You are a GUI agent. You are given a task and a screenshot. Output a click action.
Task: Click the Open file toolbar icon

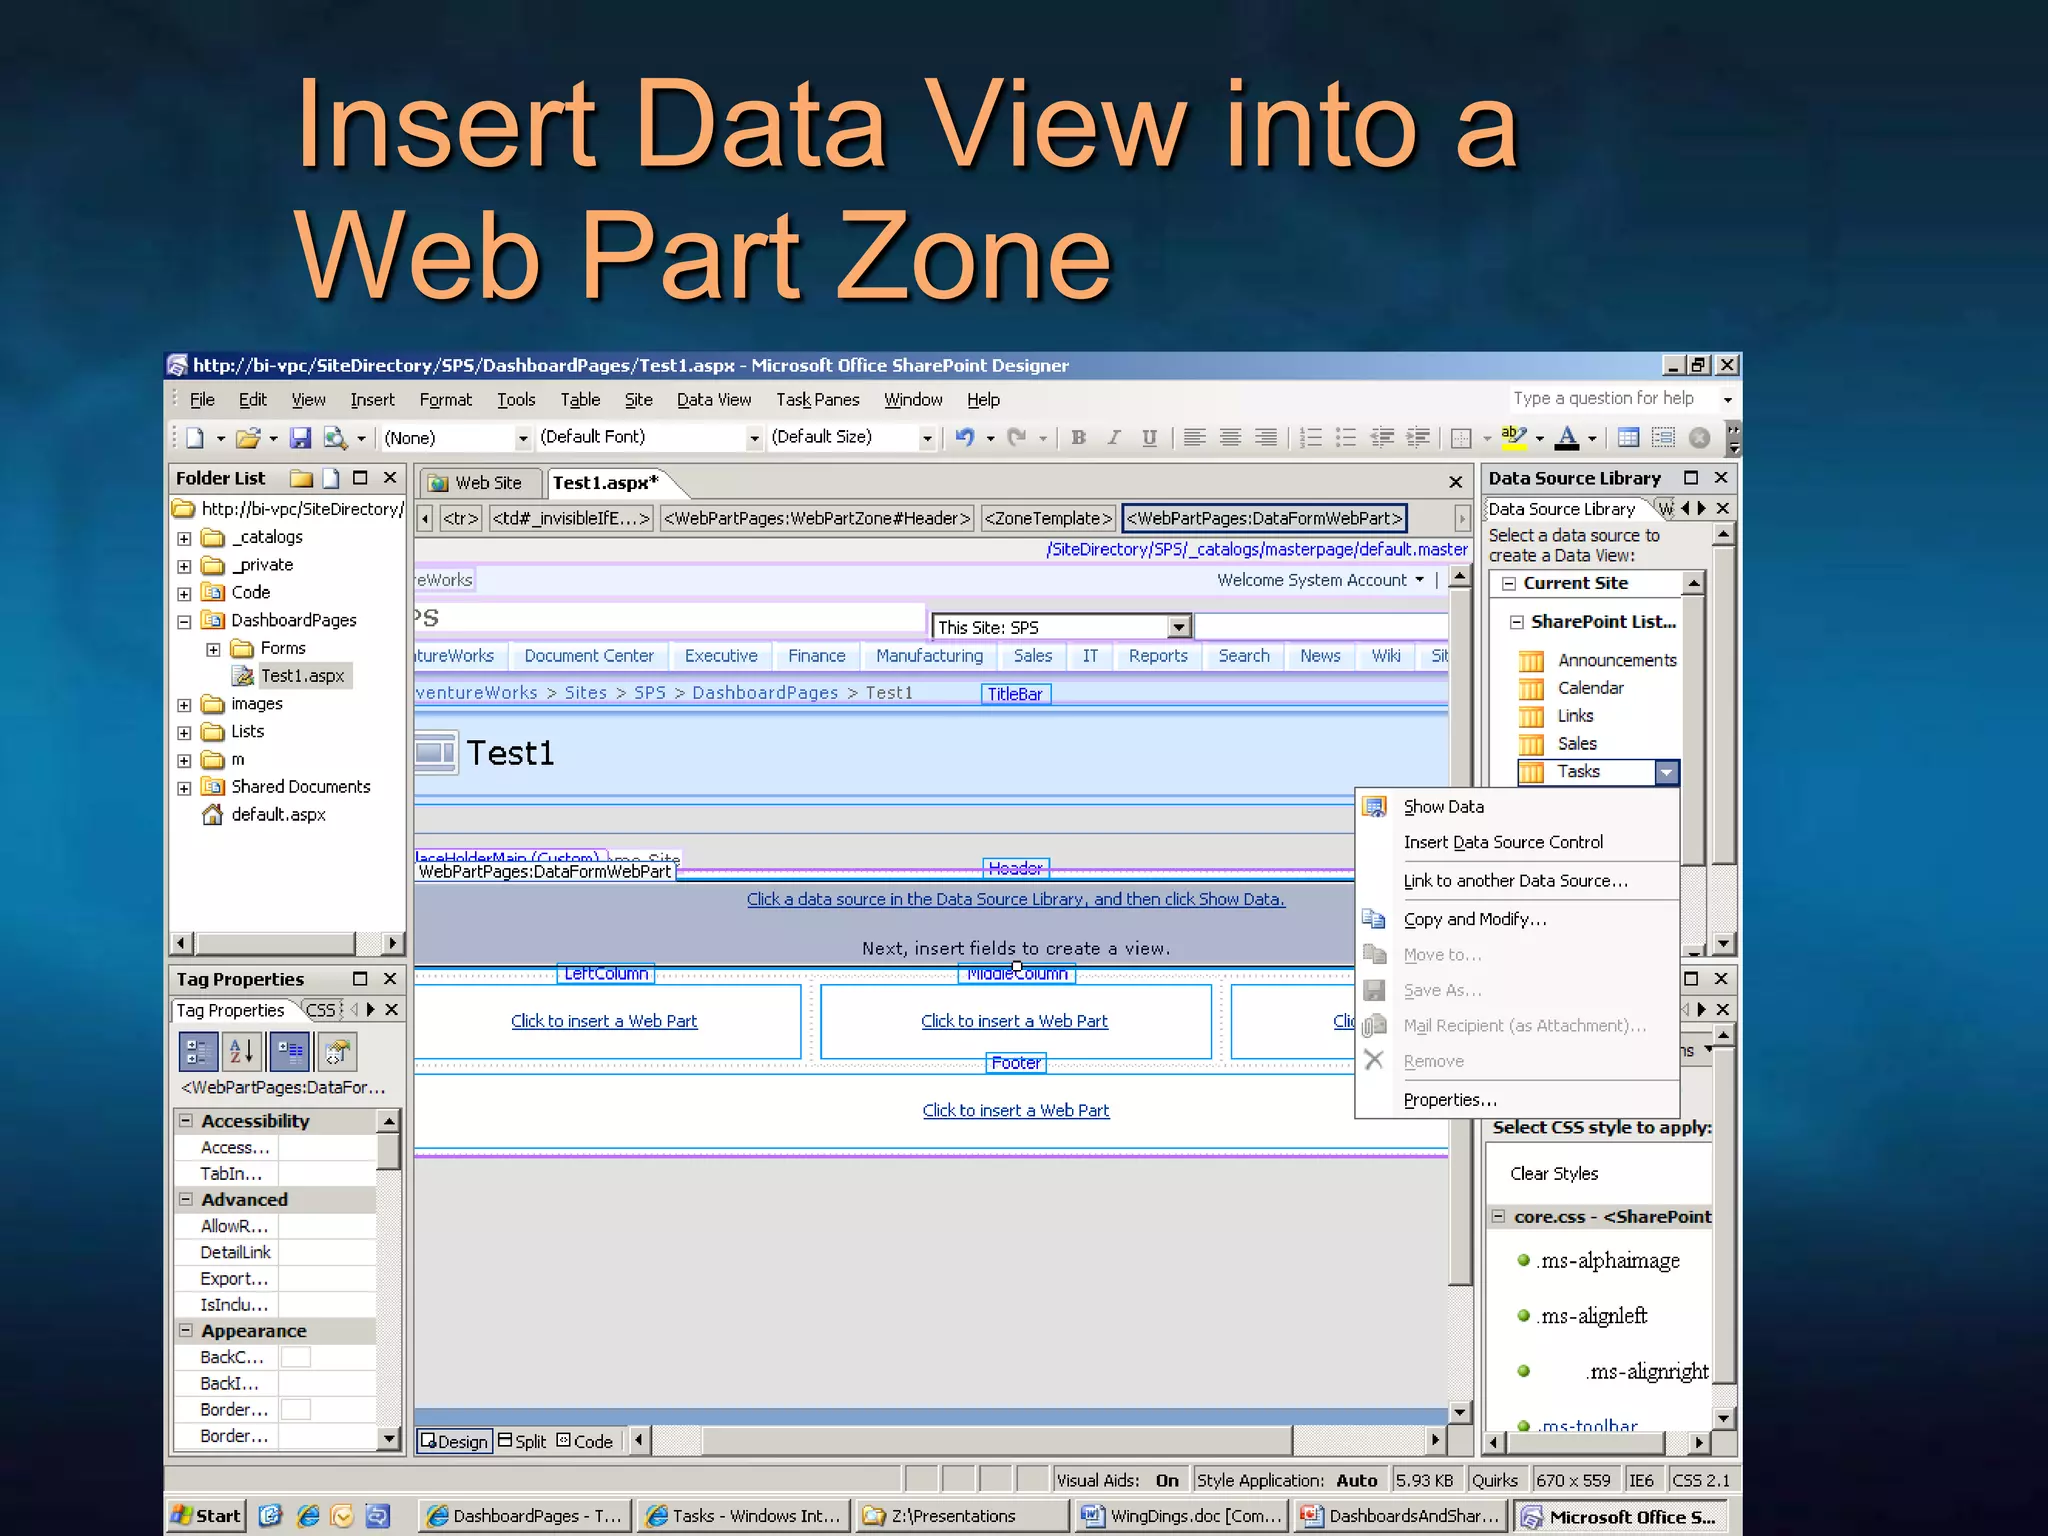(x=247, y=438)
